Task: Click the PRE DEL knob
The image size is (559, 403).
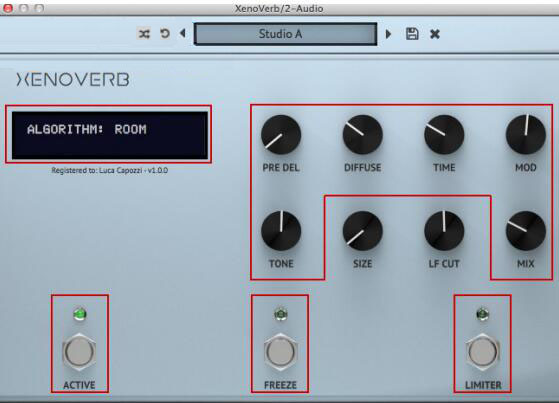Action: [281, 134]
